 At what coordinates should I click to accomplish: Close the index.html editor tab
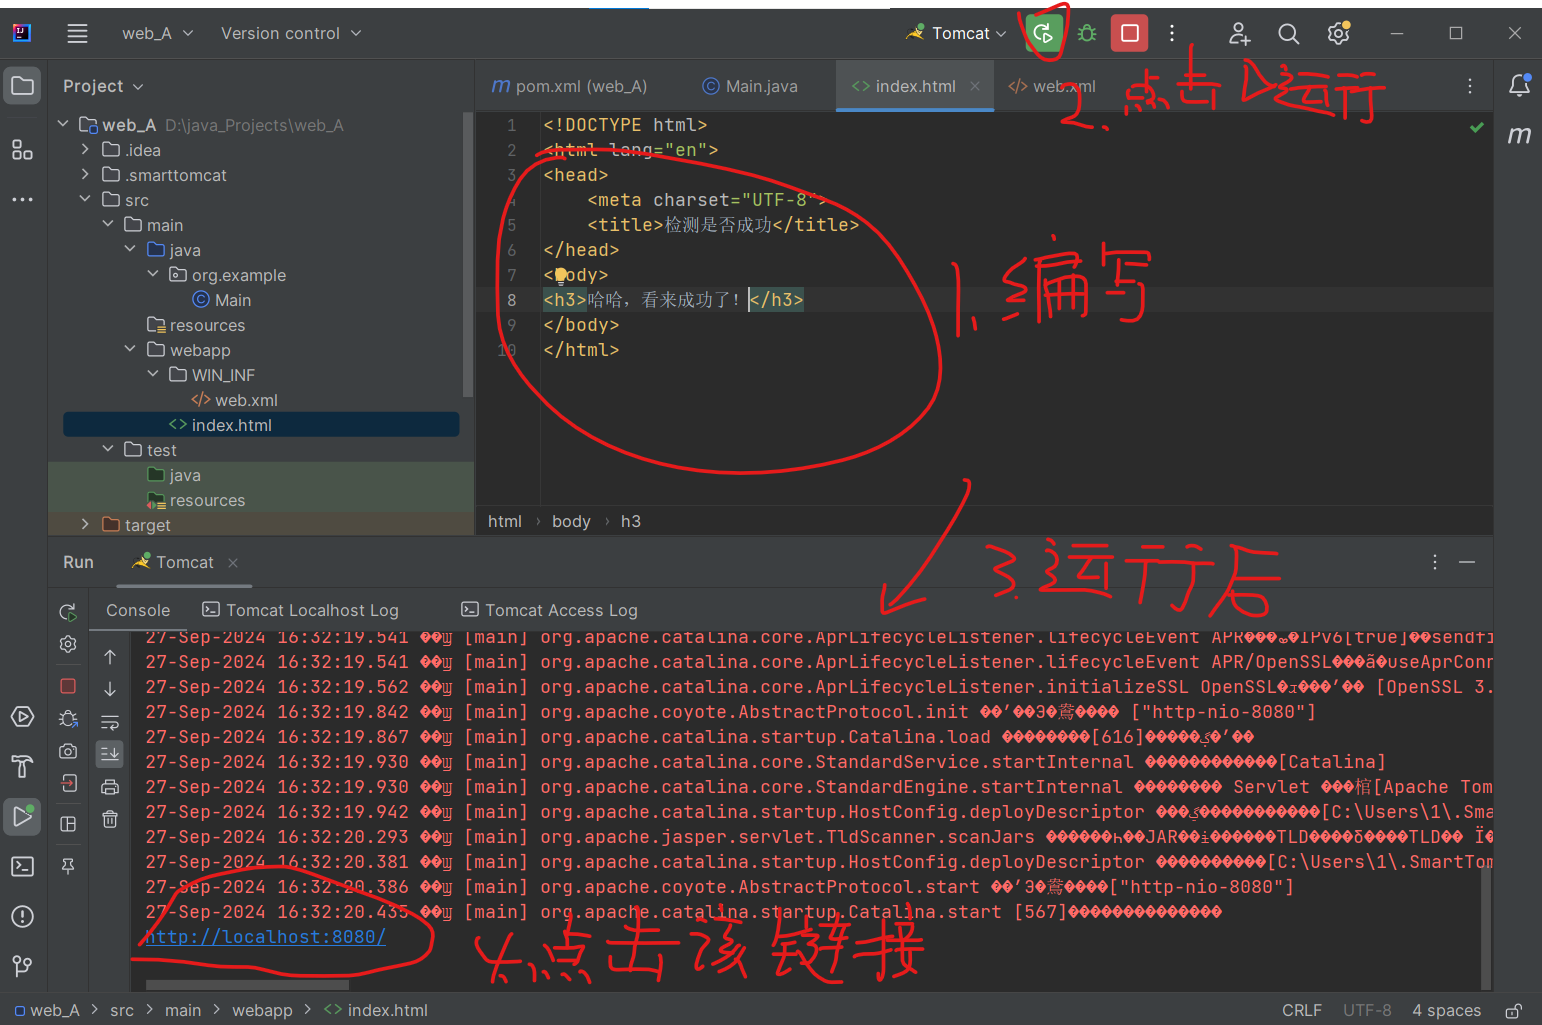click(975, 86)
